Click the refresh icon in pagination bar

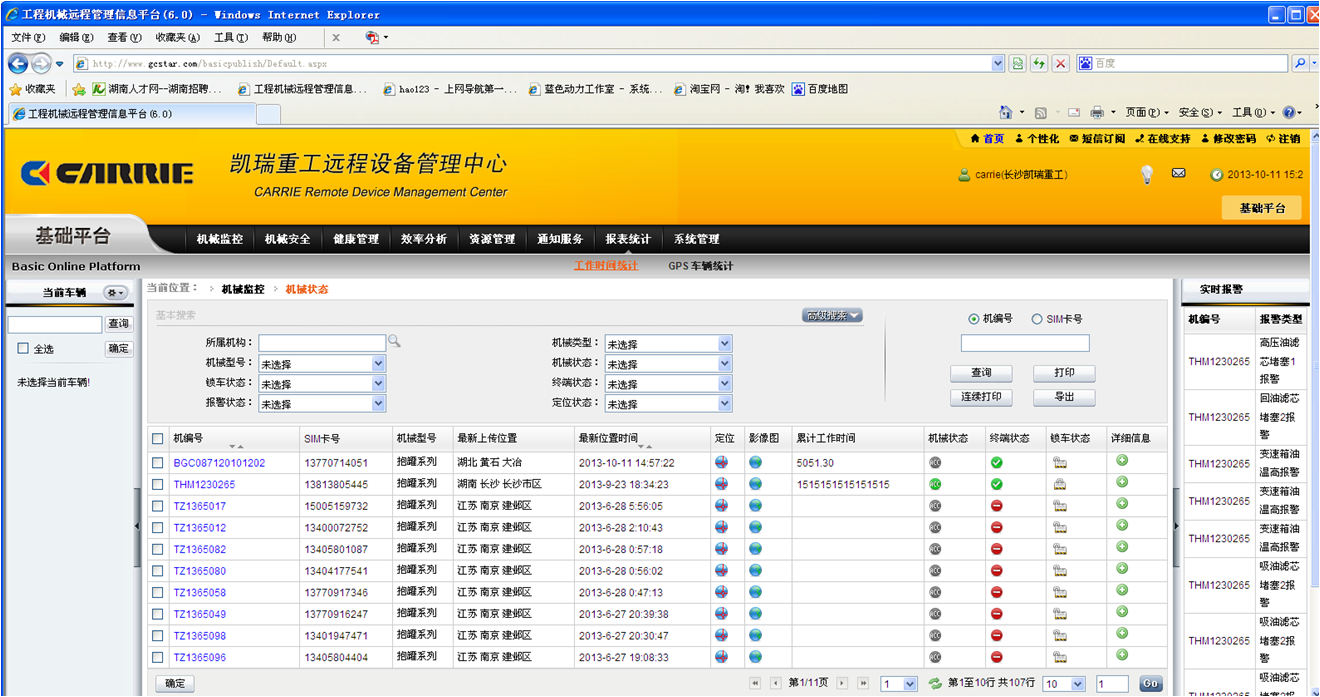pyautogui.click(x=935, y=684)
